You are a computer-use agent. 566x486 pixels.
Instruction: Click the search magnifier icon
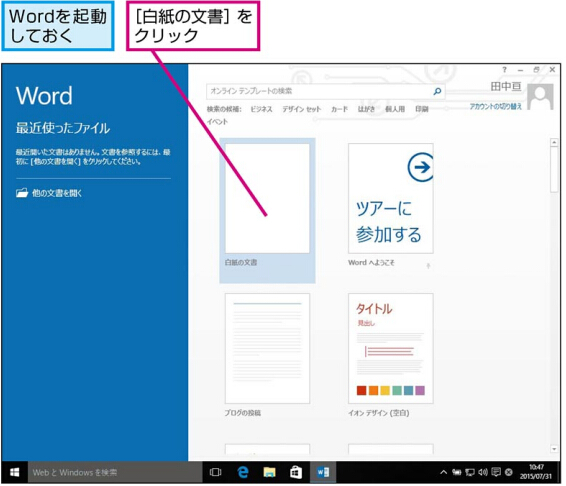point(437,91)
